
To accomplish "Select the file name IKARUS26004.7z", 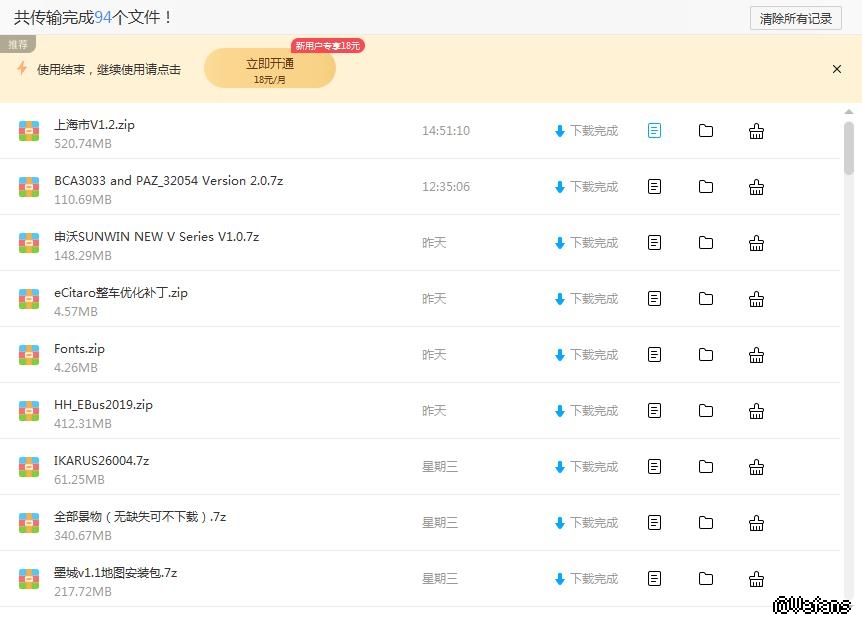I will 102,461.
